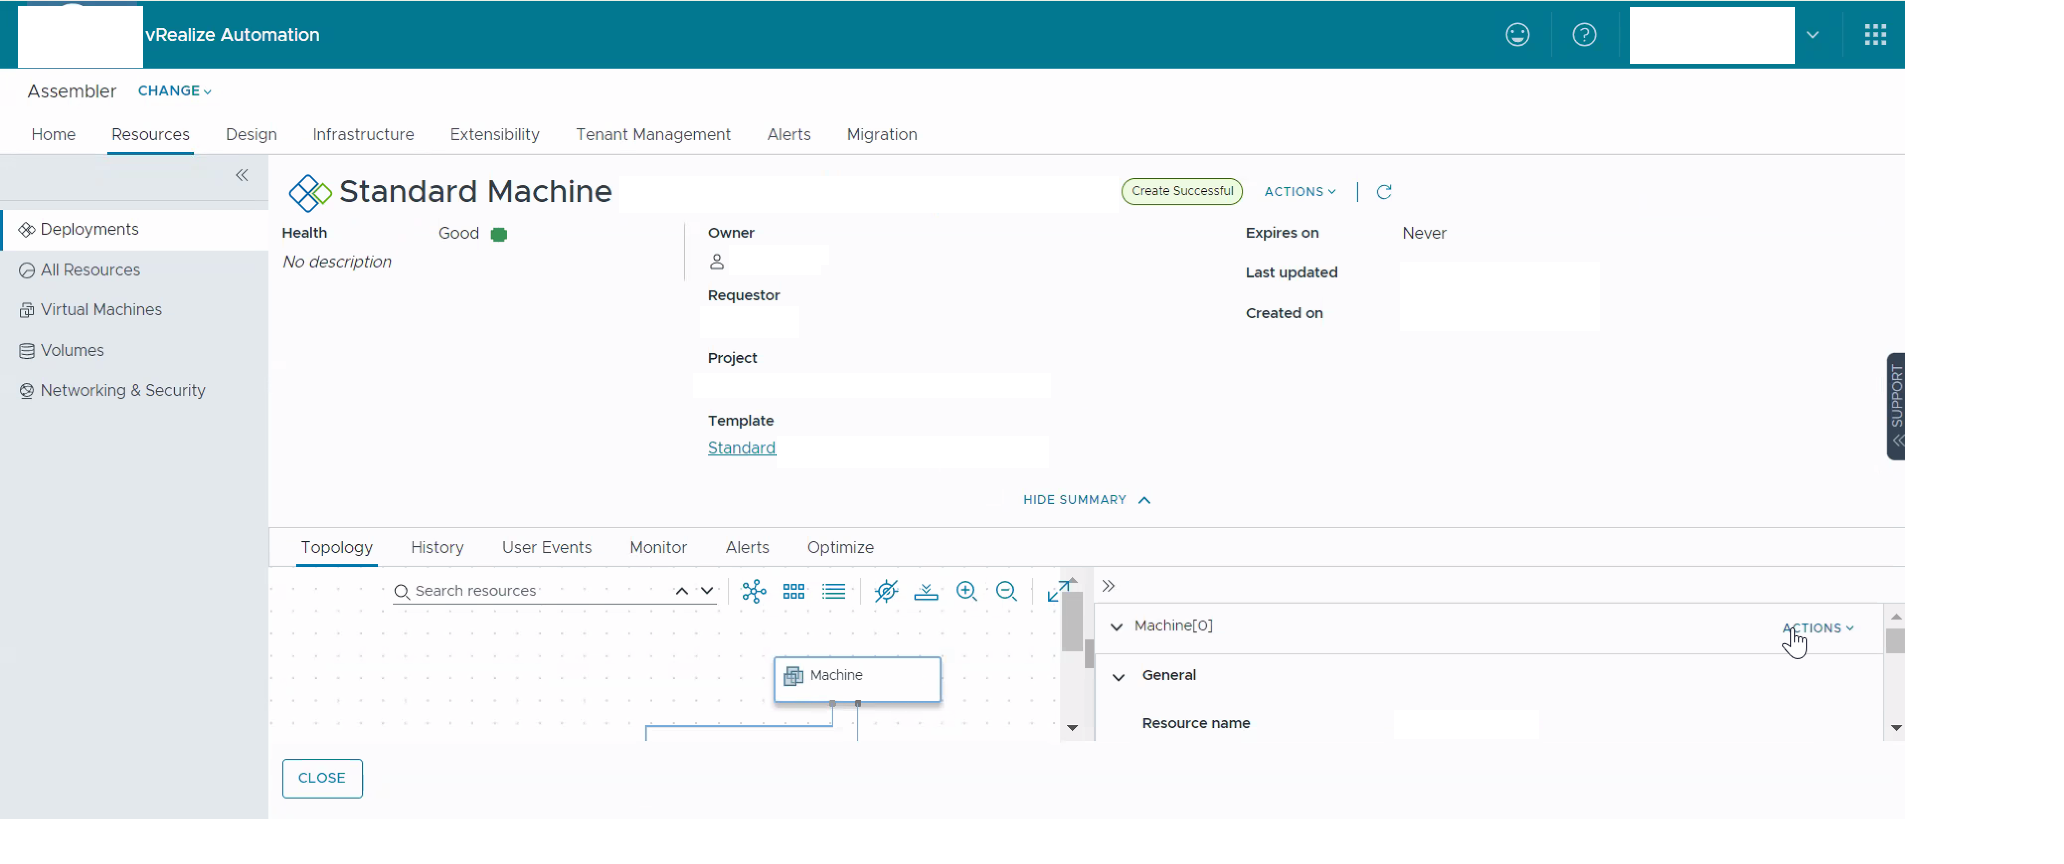This screenshot has height=864, width=2064.
Task: Switch to grid view of resources
Action: [794, 592]
